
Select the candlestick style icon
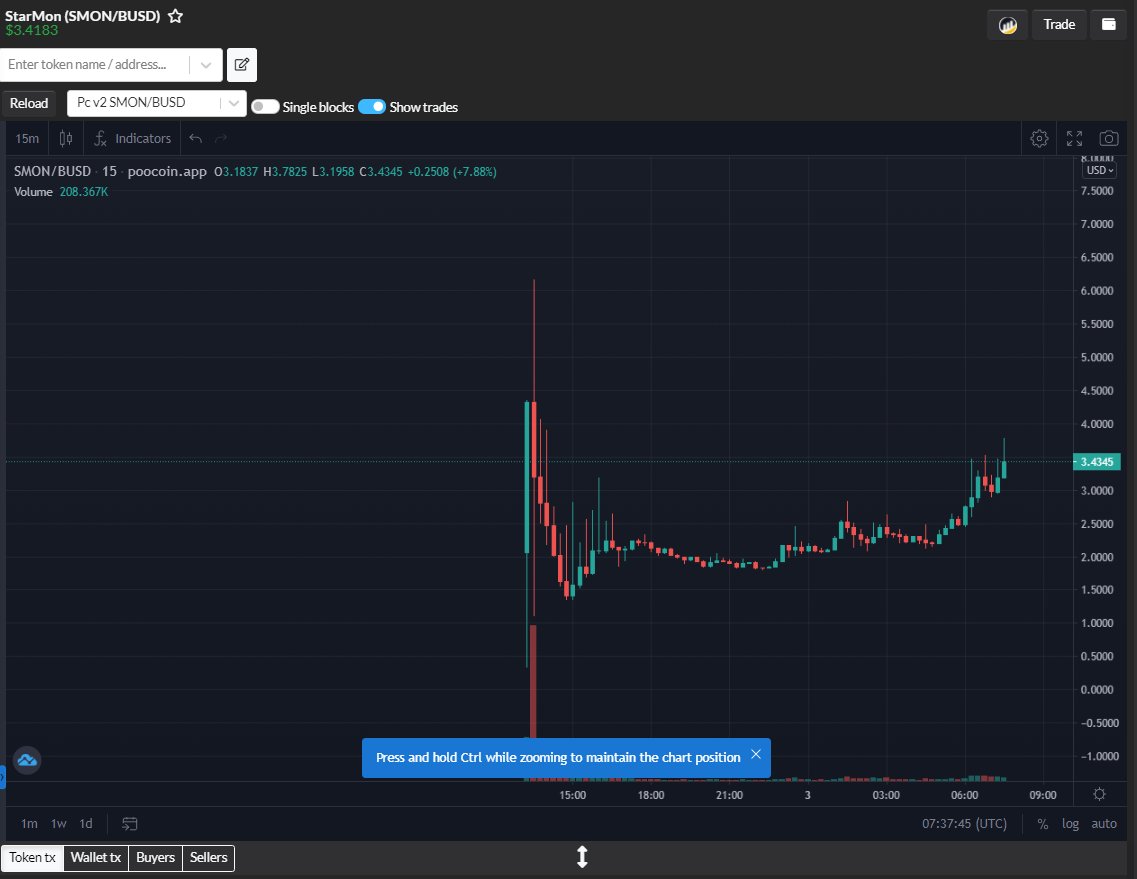coord(64,138)
